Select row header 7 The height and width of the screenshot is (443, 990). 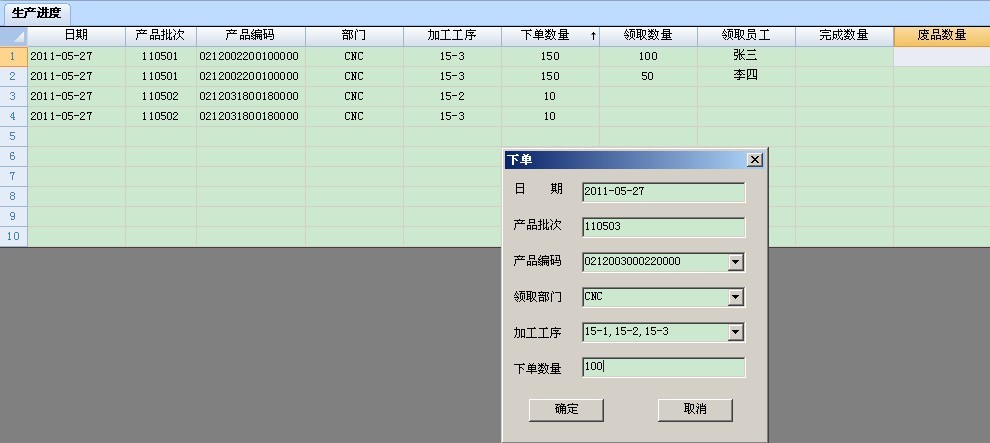(x=13, y=176)
